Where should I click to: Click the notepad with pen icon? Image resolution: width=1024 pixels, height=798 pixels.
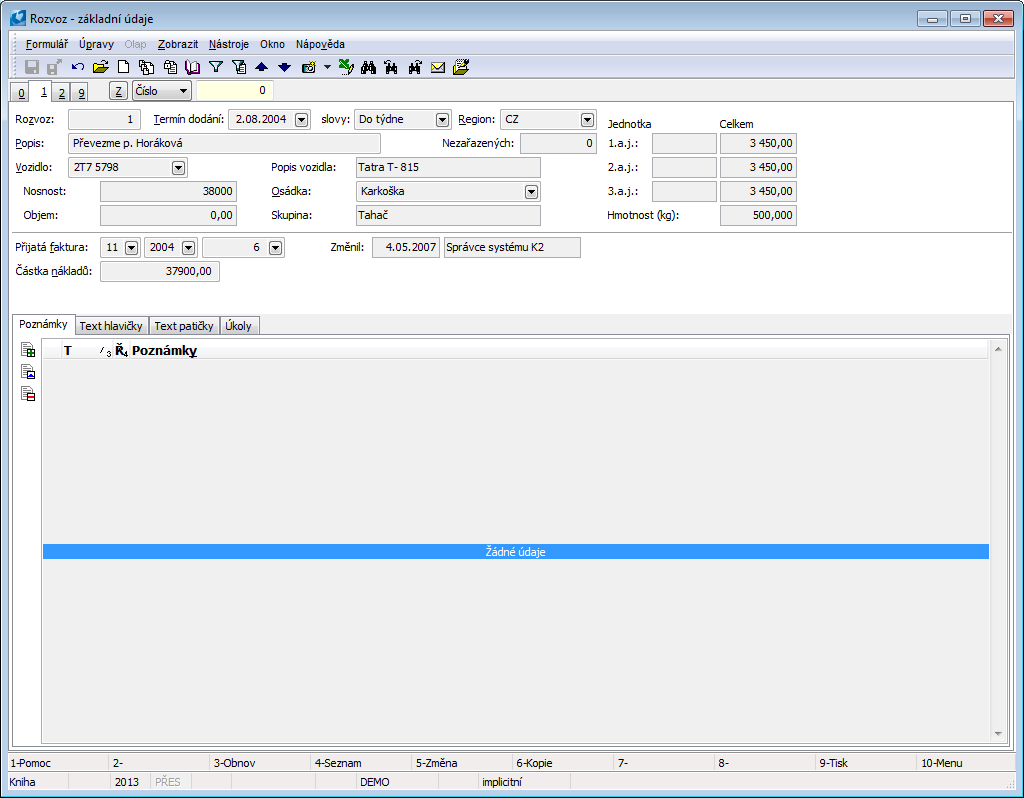coord(460,67)
